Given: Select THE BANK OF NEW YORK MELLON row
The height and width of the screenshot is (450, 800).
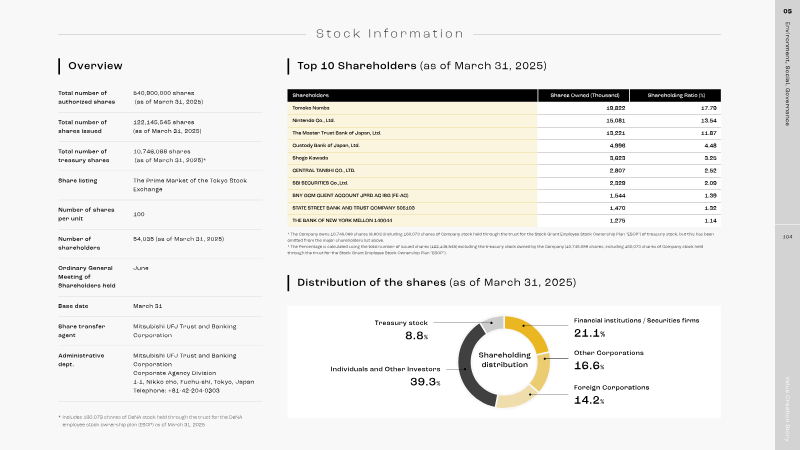Looking at the screenshot, I should click(504, 221).
